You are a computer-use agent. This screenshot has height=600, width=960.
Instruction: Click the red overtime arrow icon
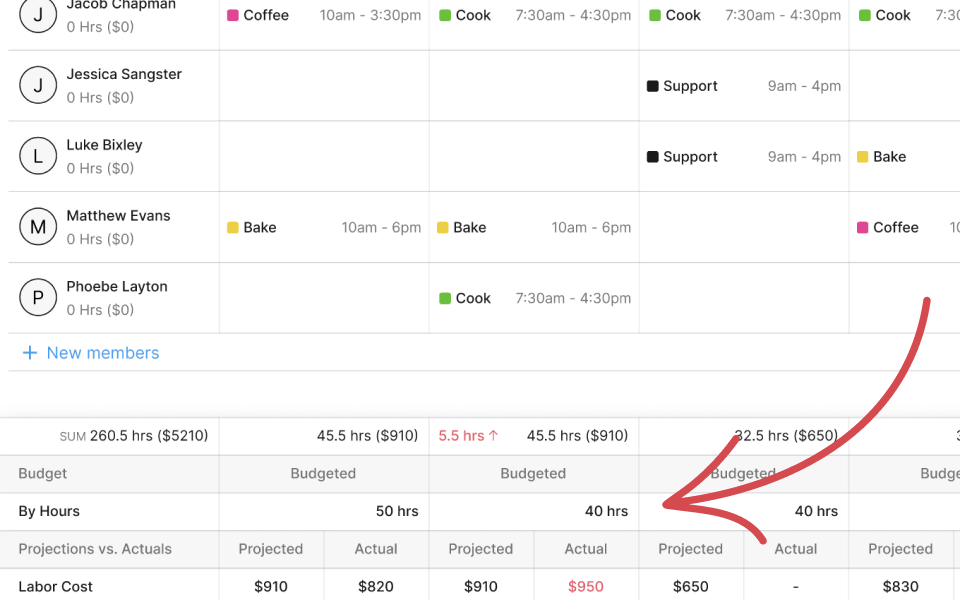point(493,436)
